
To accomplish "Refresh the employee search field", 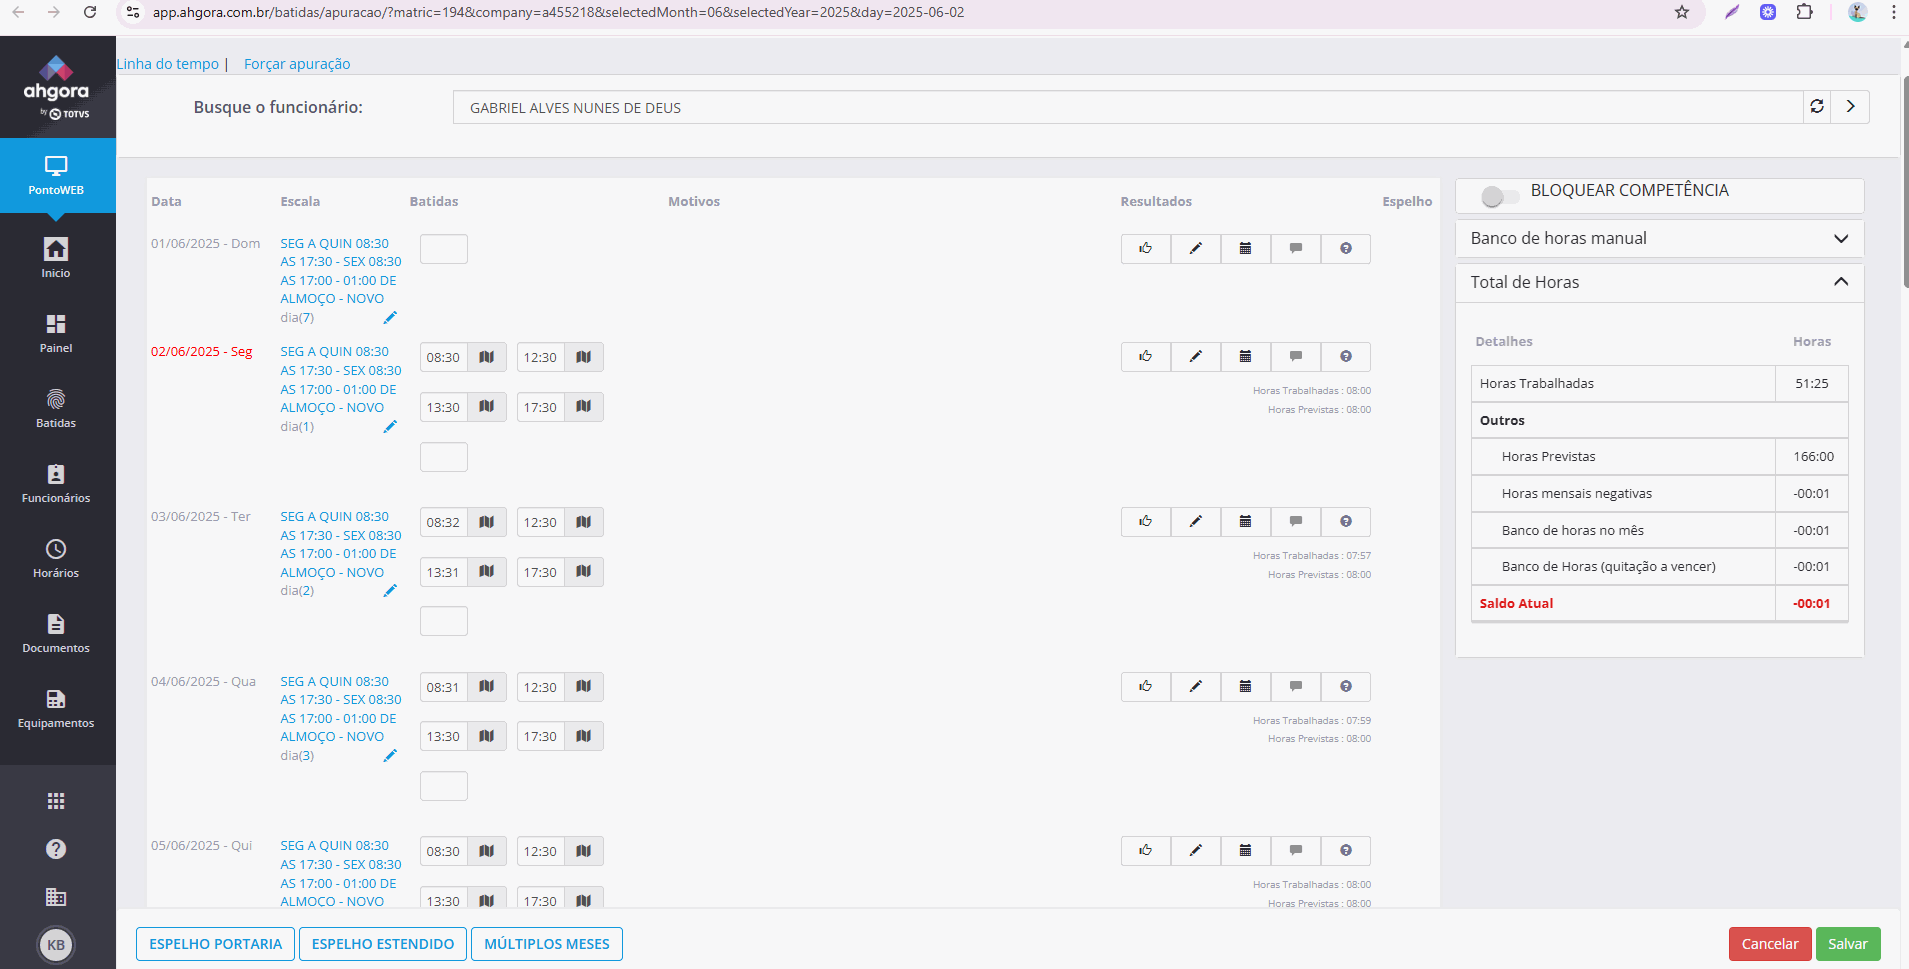I will [1817, 107].
